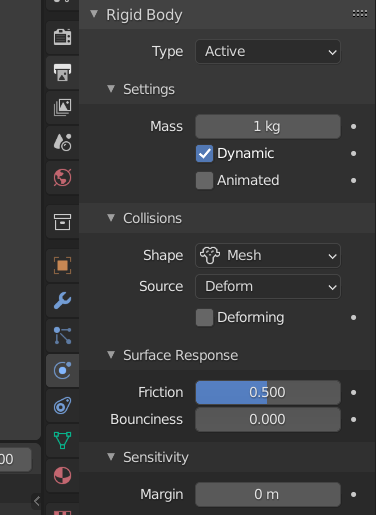Enable the Animated checkbox
Screen dimensions: 376x515
pyautogui.click(x=204, y=180)
